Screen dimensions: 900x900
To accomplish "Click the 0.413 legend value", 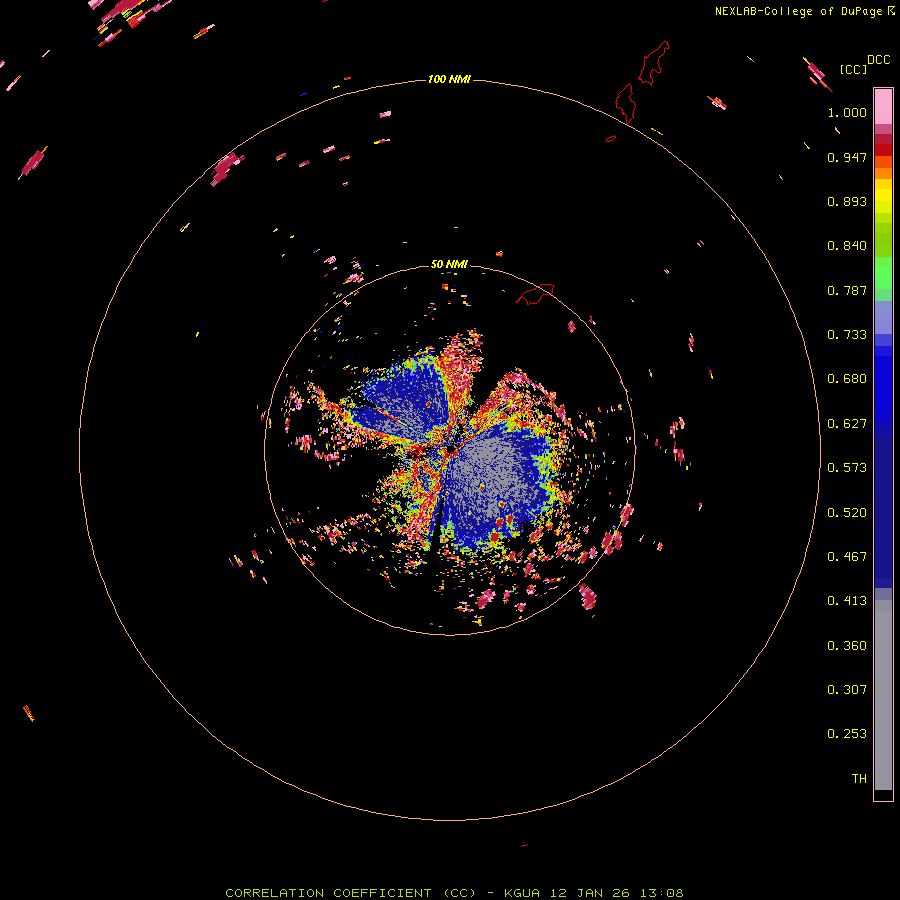I will click(847, 601).
